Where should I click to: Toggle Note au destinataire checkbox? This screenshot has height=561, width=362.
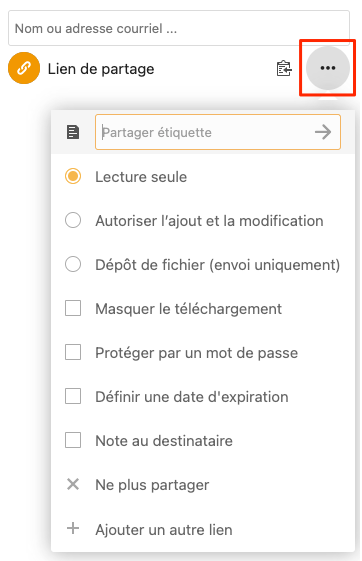[x=73, y=440]
